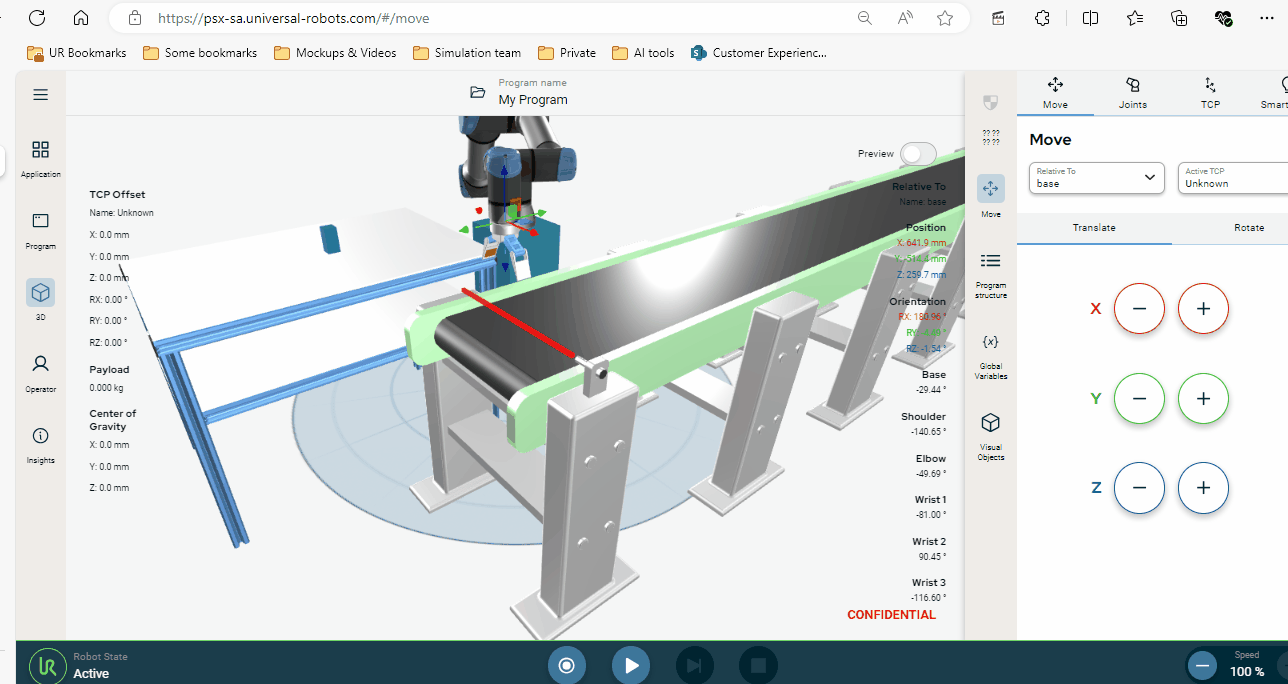
Task: Play the program
Action: pyautogui.click(x=631, y=665)
